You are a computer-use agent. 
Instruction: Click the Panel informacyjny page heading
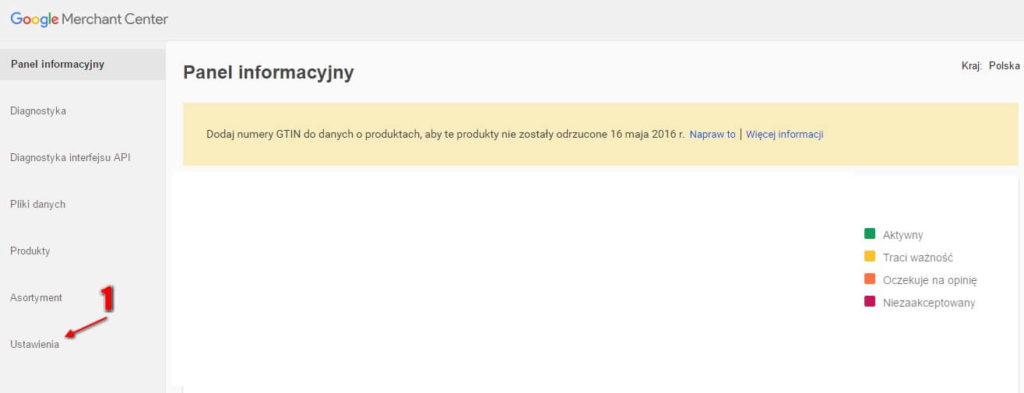[268, 72]
